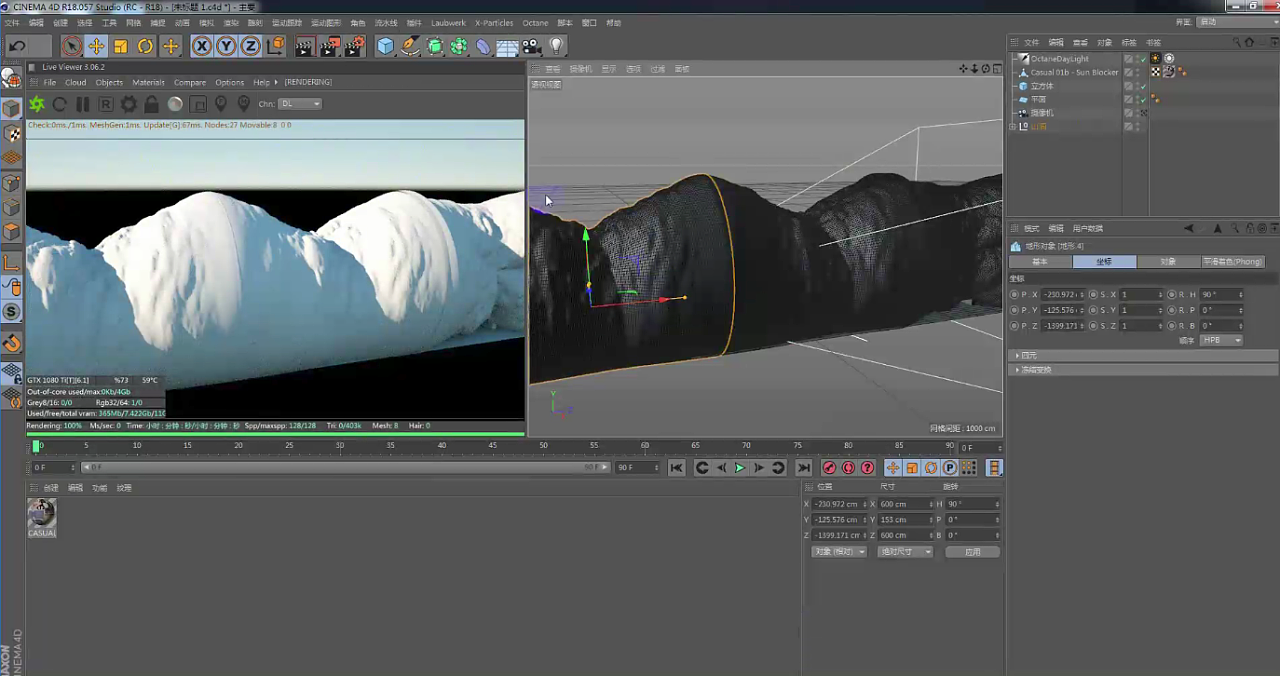The image size is (1280, 676).
Task: Click the 应用 apply button
Action: 972,552
